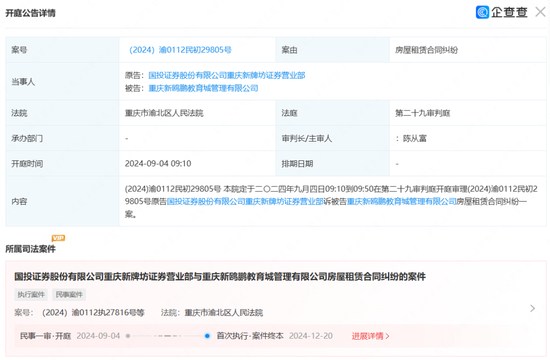Image resolution: width=550 pixels, height=360 pixels.
Task: Click timeline dot for 民事一审·开庭
Action: tap(128, 336)
